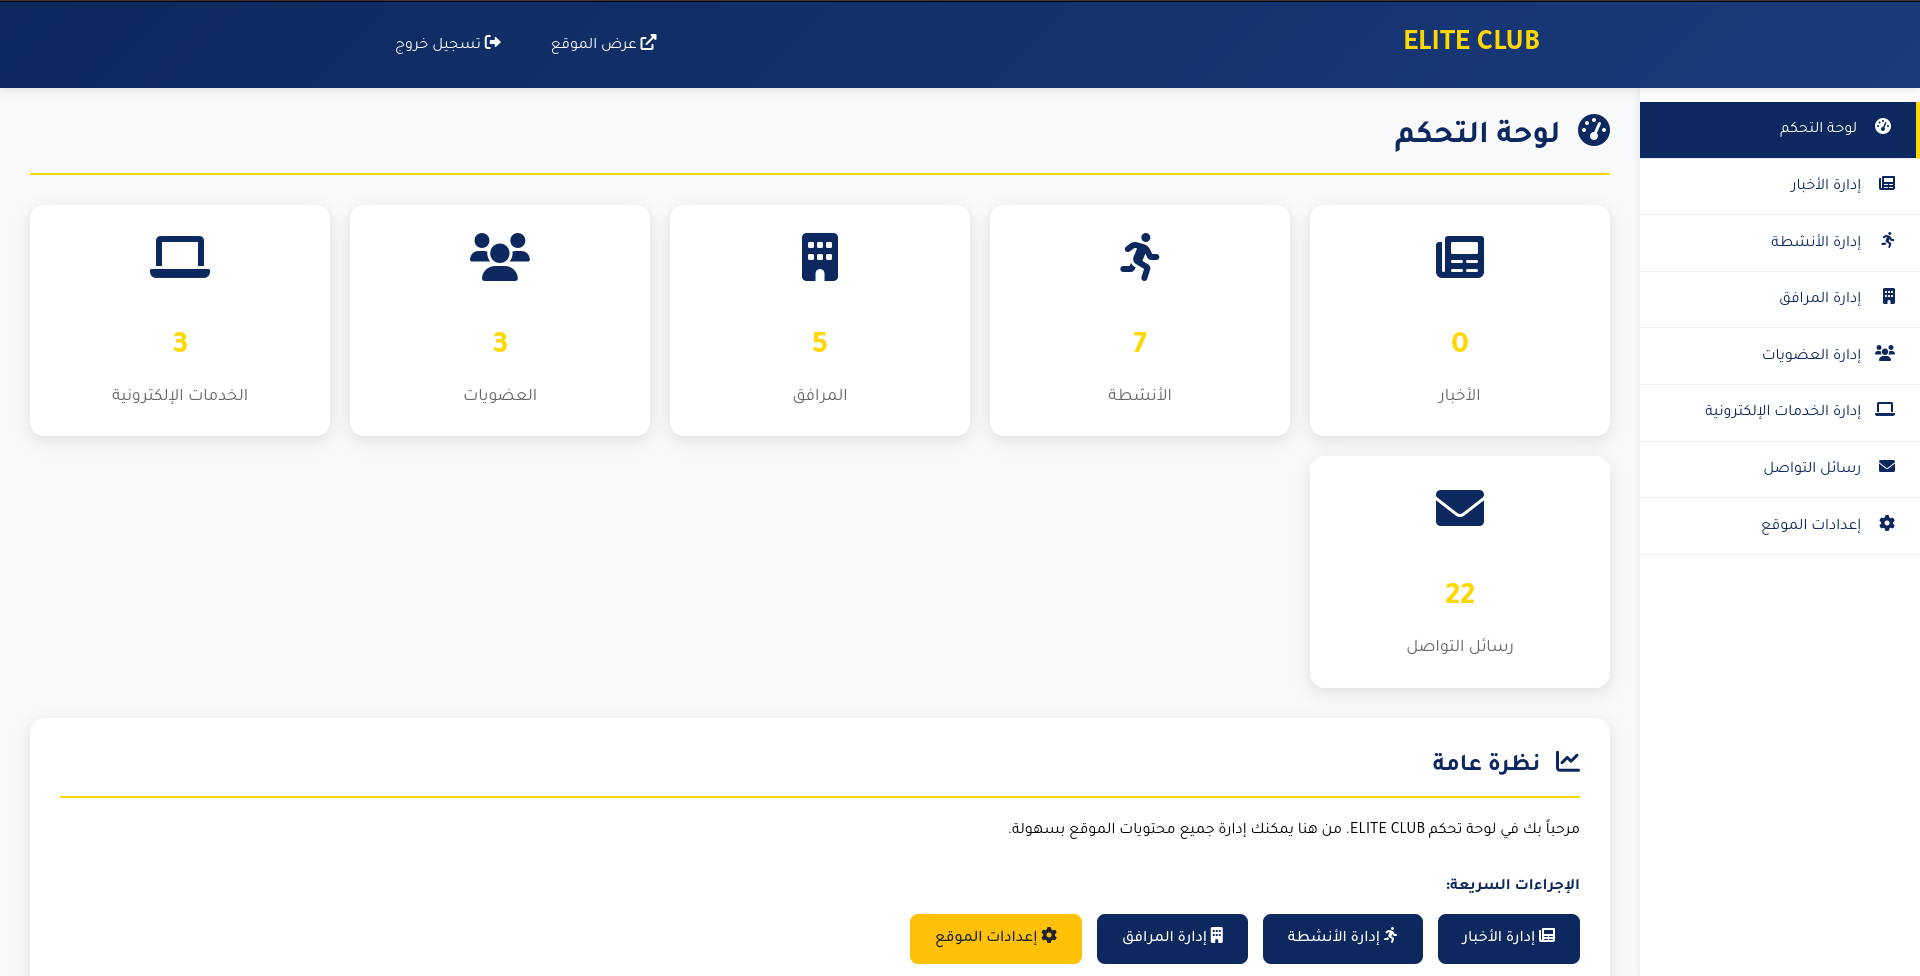The width and height of the screenshot is (1920, 976).
Task: Click the large palette icon beside لوحة التحكم heading
Action: click(1594, 130)
